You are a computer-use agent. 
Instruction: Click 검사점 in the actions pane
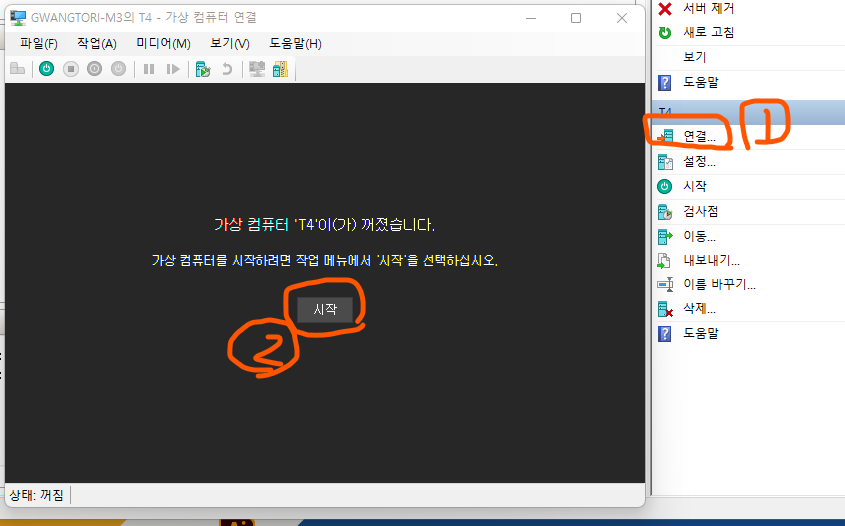click(701, 211)
